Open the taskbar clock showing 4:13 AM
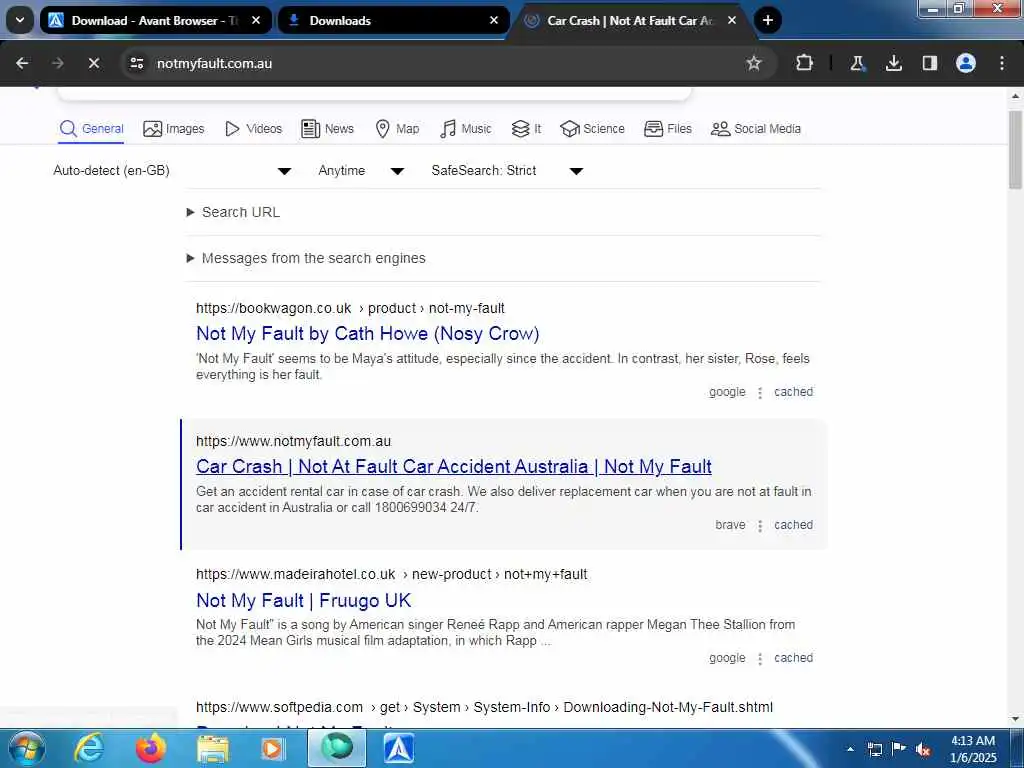This screenshot has height=768, width=1024. point(973,749)
